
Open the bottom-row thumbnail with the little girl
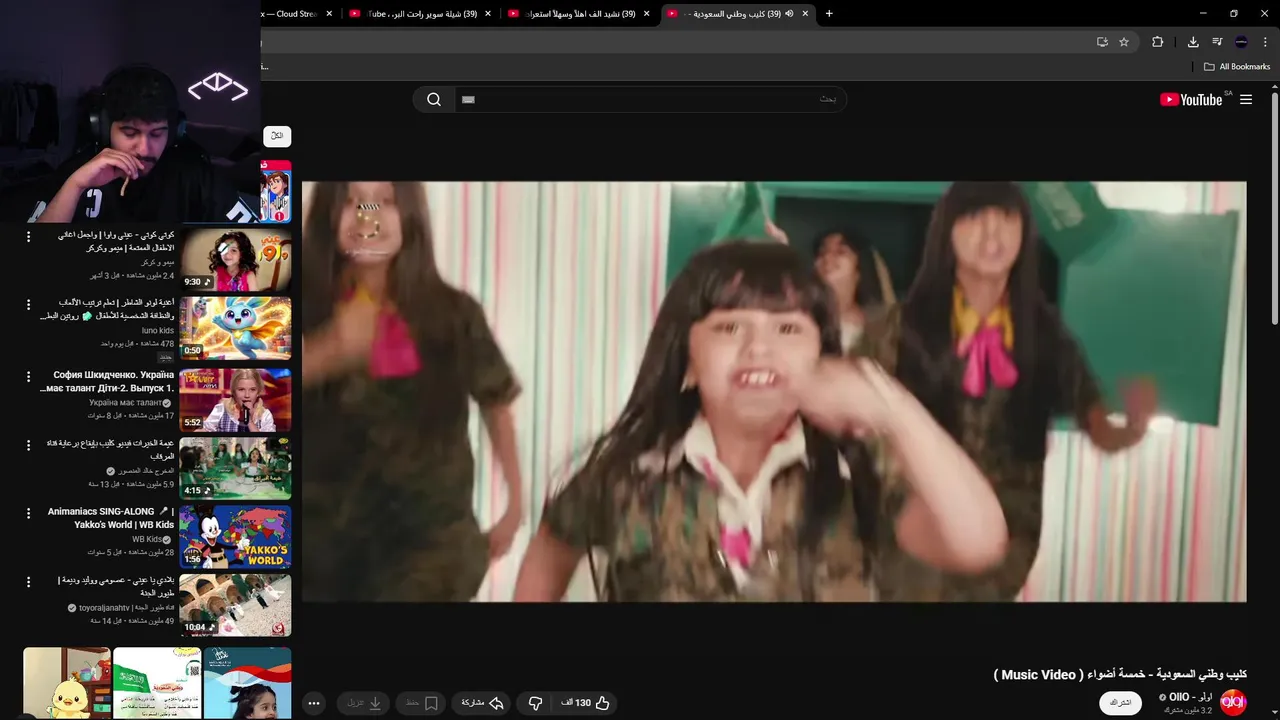(x=247, y=682)
